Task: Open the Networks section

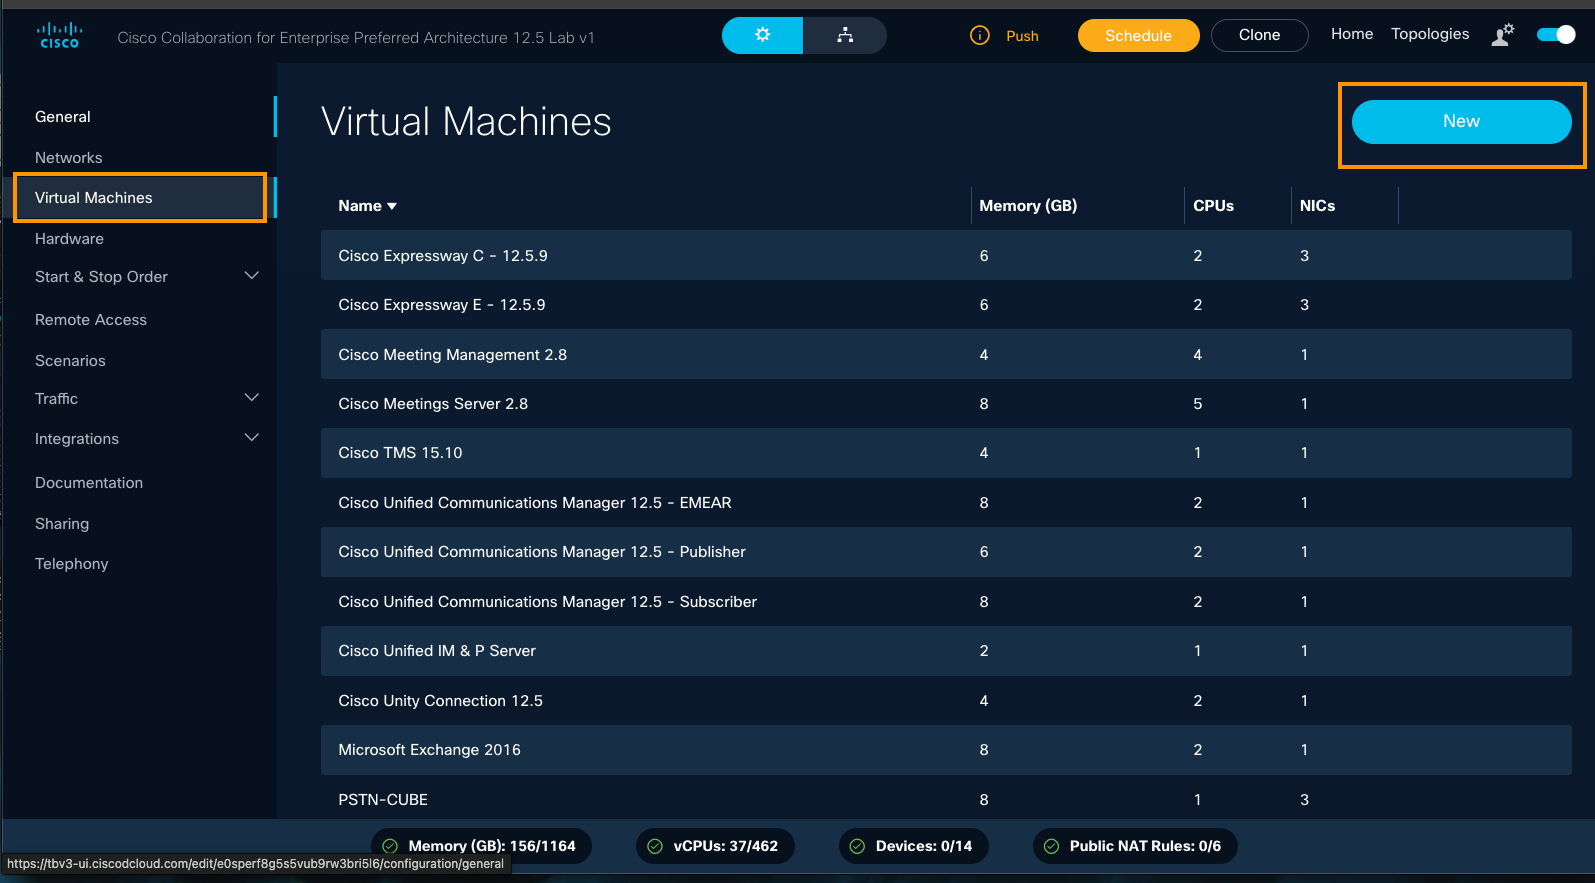Action: pyautogui.click(x=68, y=158)
